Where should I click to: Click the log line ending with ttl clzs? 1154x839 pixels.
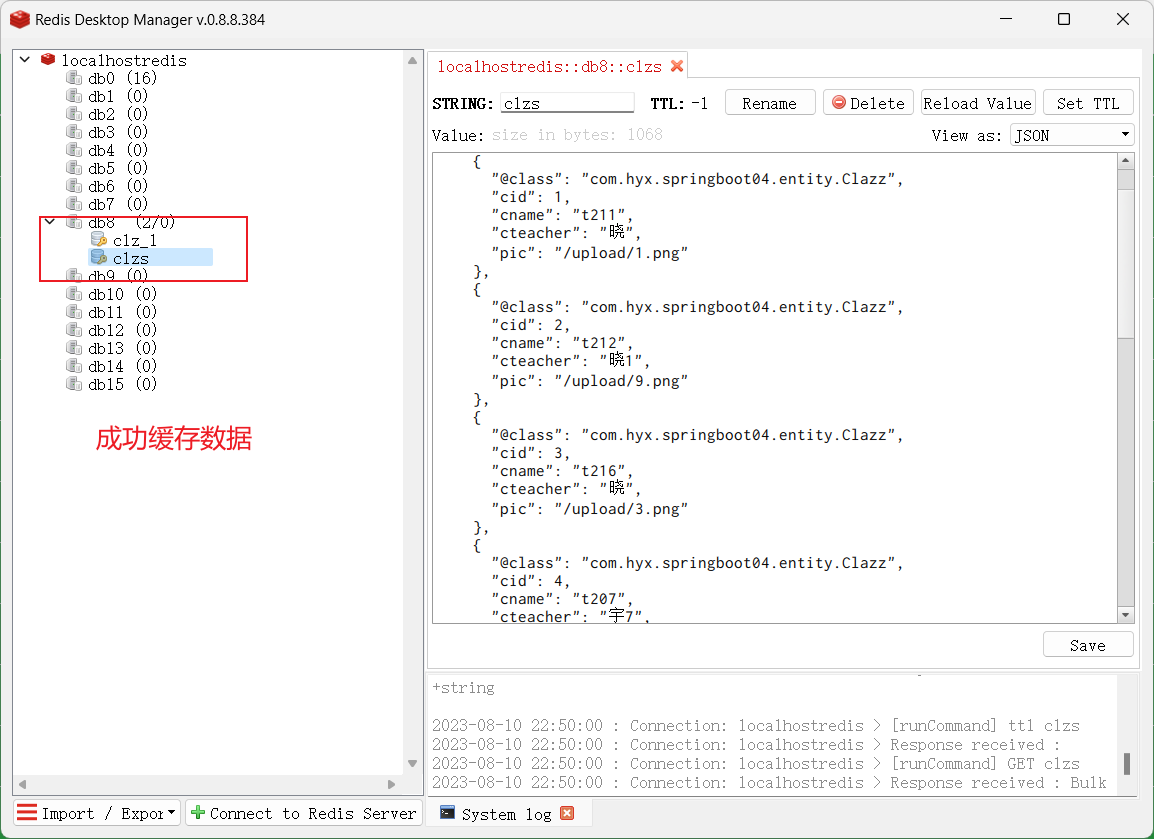[756, 726]
